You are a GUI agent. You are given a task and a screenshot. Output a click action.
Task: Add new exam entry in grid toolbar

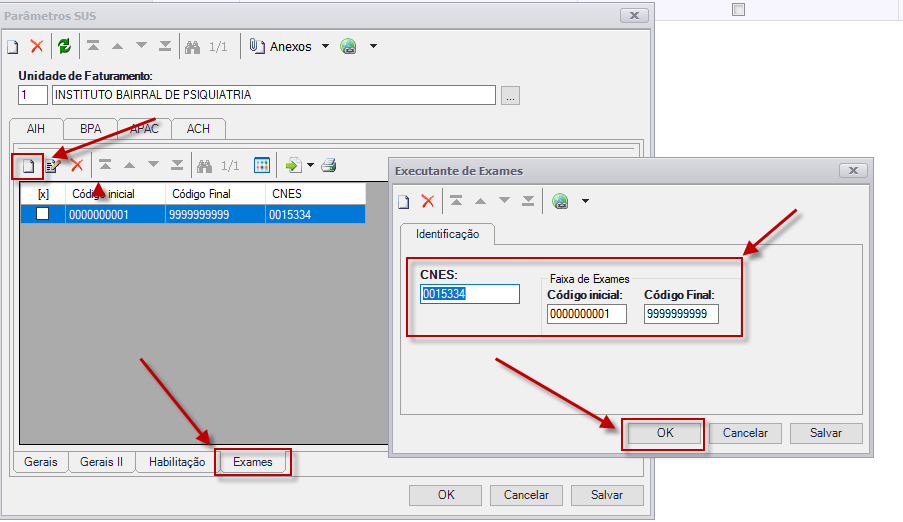[28, 167]
